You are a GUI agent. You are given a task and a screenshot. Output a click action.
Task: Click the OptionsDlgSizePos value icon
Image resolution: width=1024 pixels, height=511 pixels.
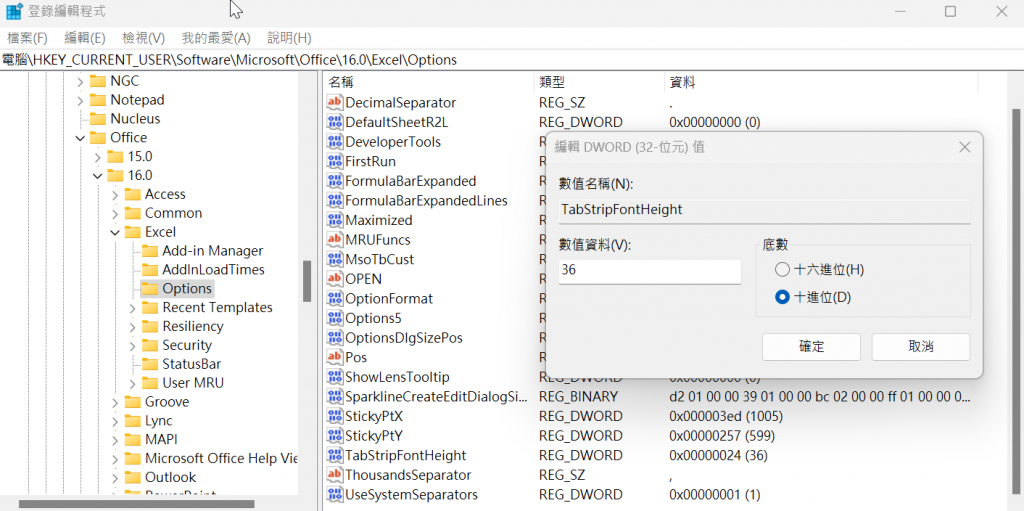pyautogui.click(x=334, y=338)
